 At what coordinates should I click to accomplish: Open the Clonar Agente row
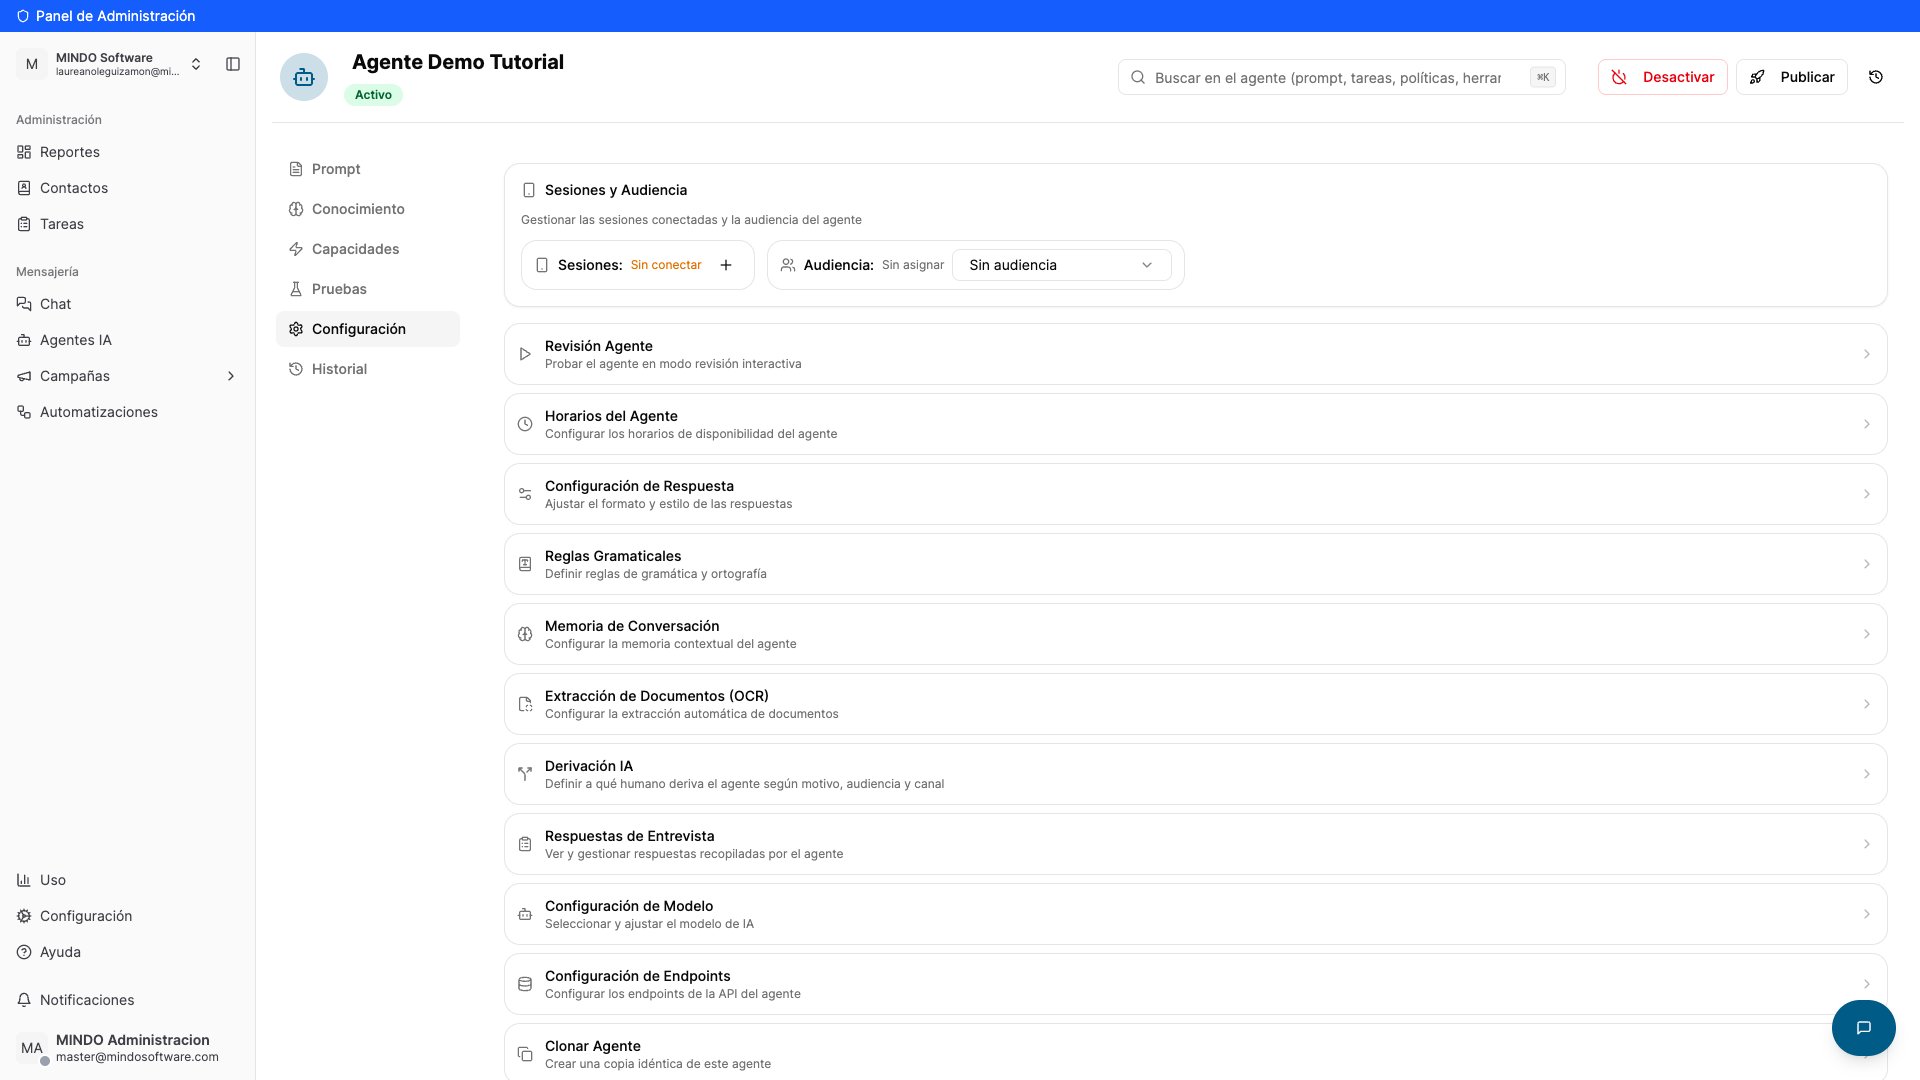pyautogui.click(x=1195, y=1052)
